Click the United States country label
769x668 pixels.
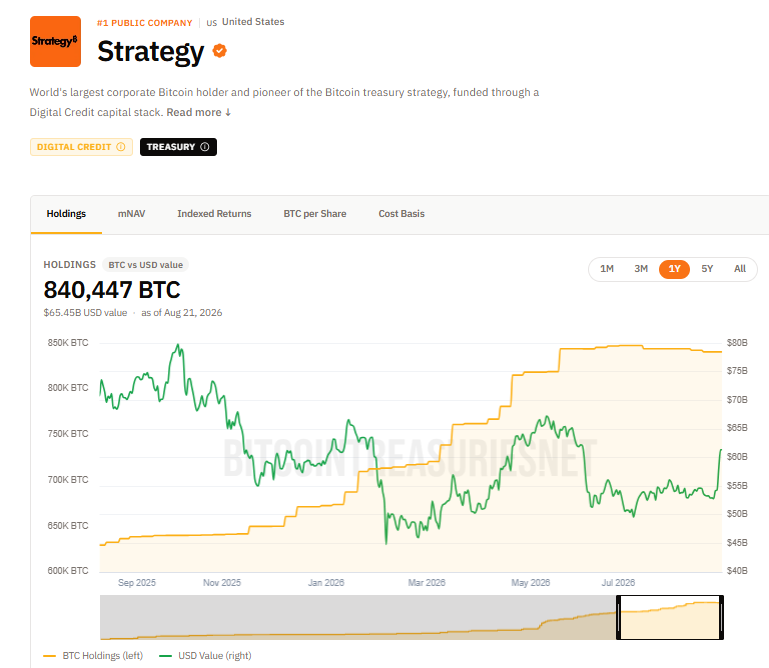[x=253, y=22]
